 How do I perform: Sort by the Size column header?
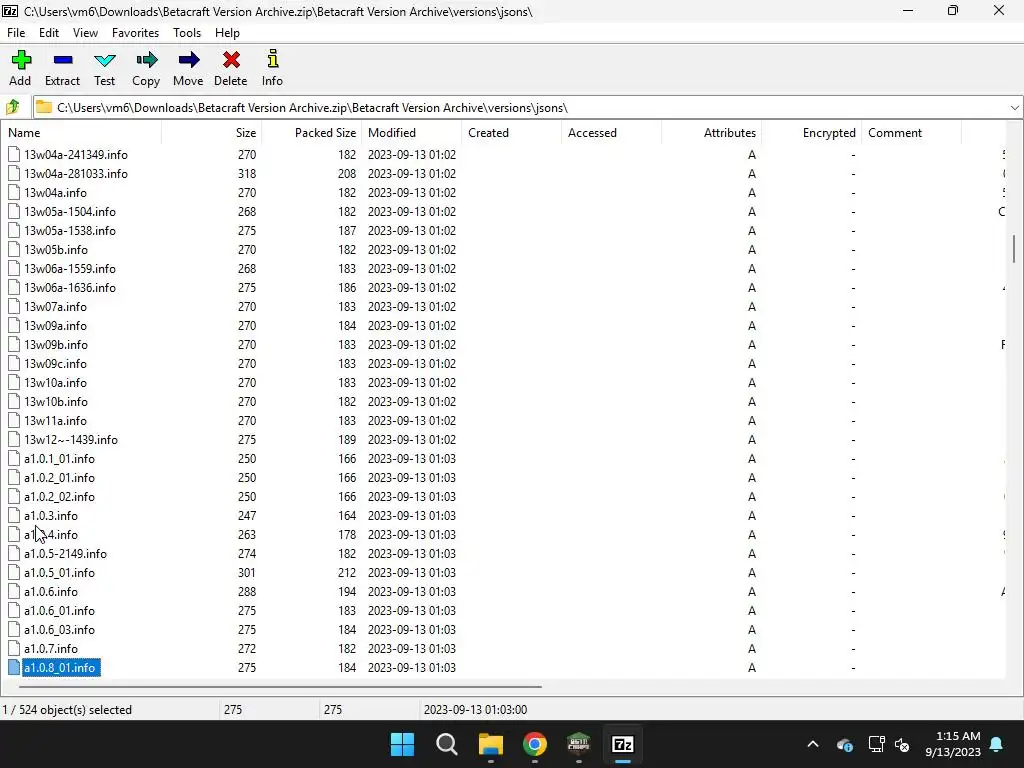212,133
